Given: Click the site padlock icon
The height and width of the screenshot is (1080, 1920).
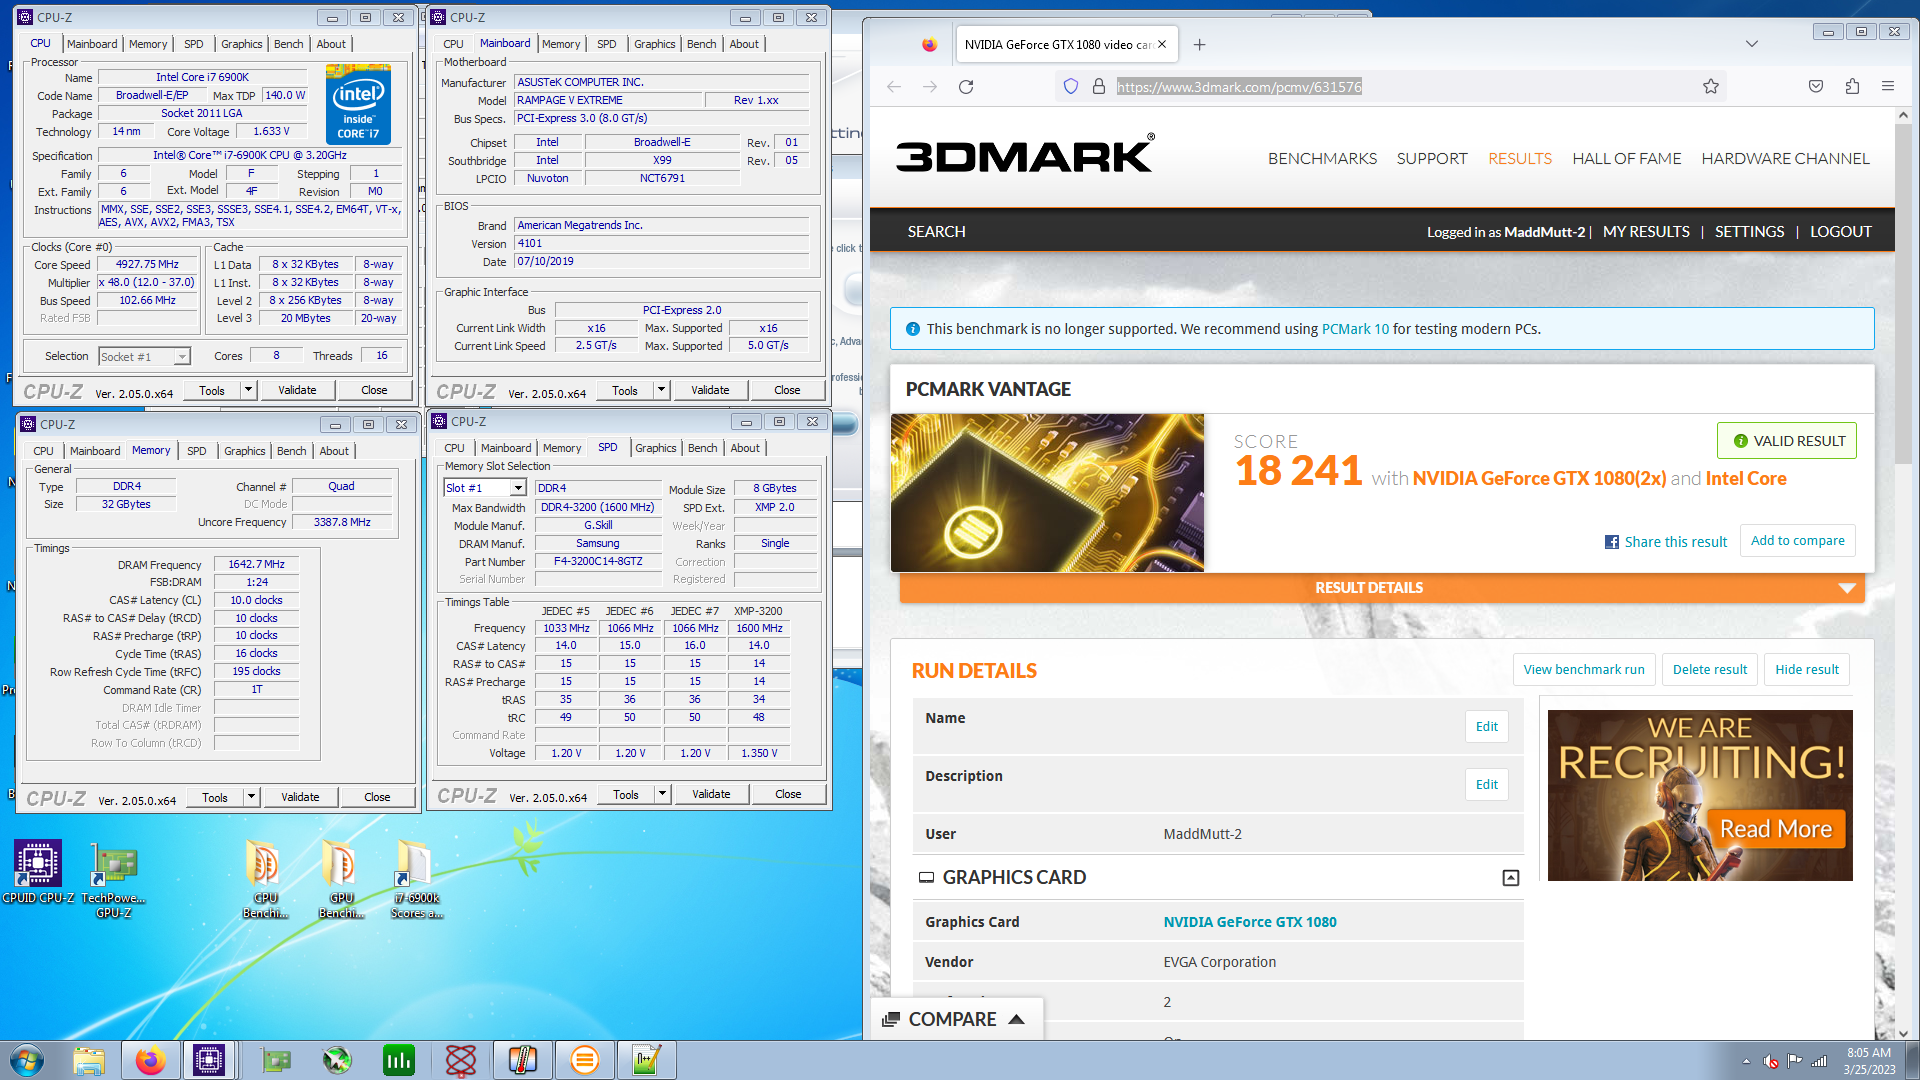Looking at the screenshot, I should (1099, 87).
